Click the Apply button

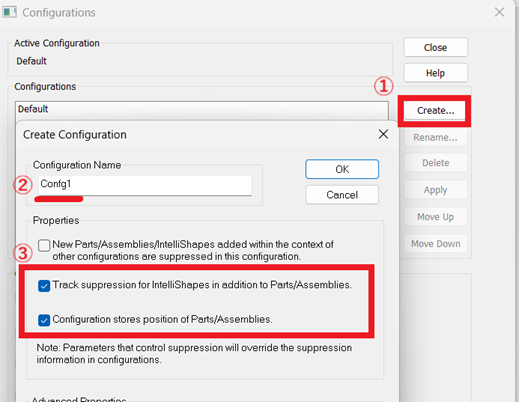[436, 190]
